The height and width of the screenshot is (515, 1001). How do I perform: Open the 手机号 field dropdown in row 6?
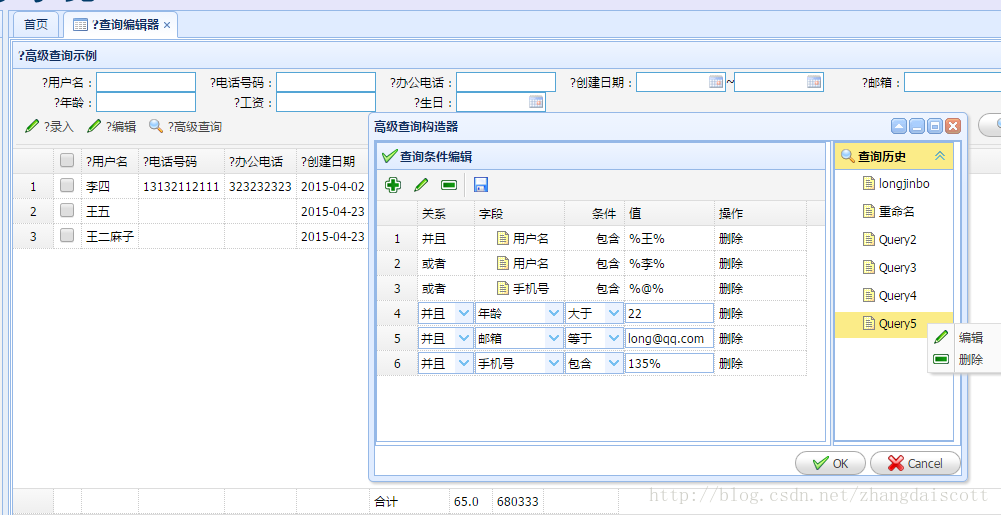pos(553,363)
